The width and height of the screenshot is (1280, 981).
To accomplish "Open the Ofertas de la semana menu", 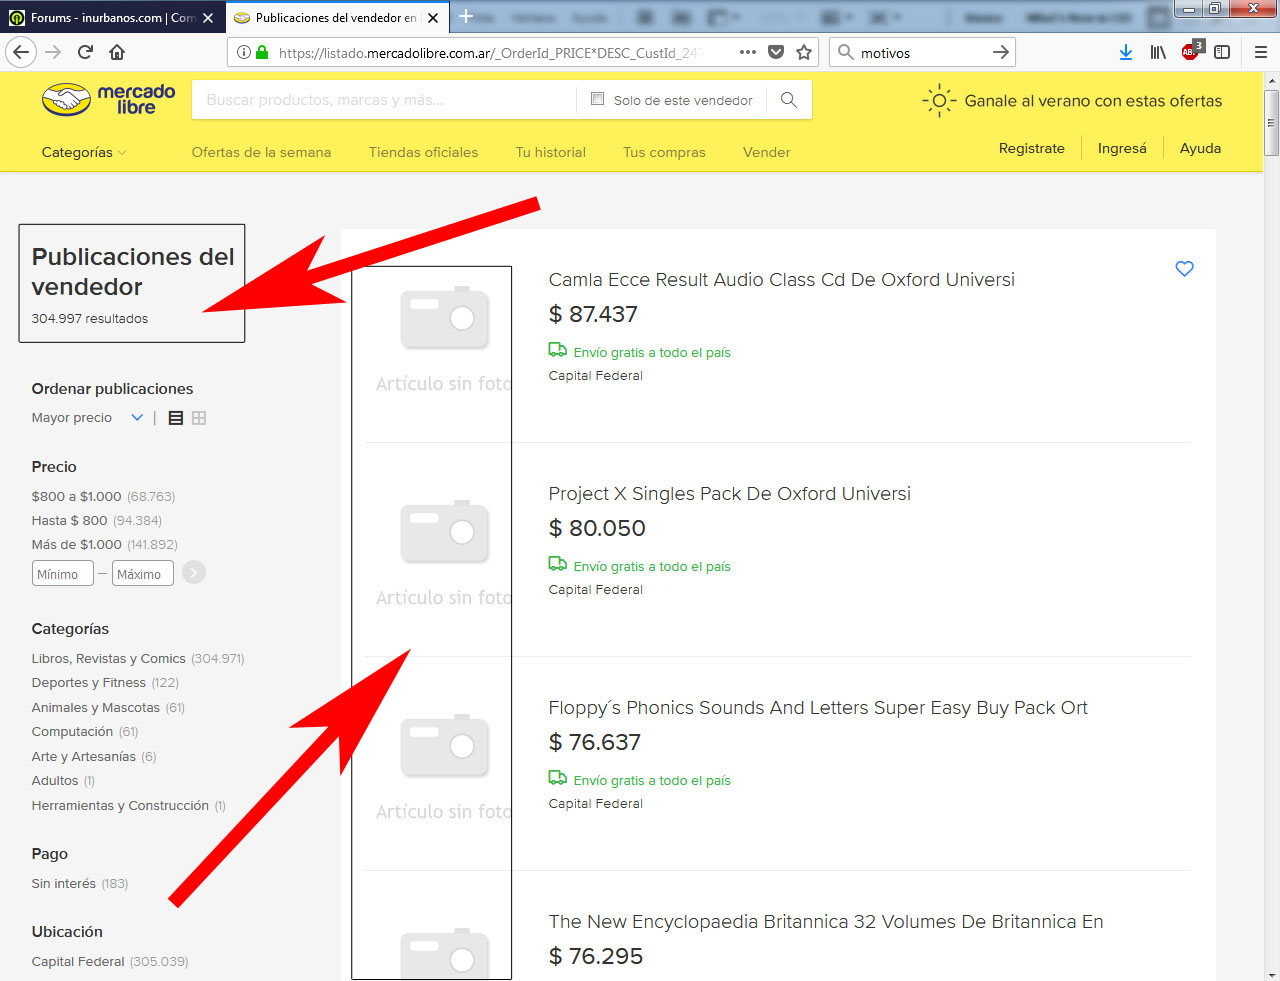I will [x=260, y=151].
